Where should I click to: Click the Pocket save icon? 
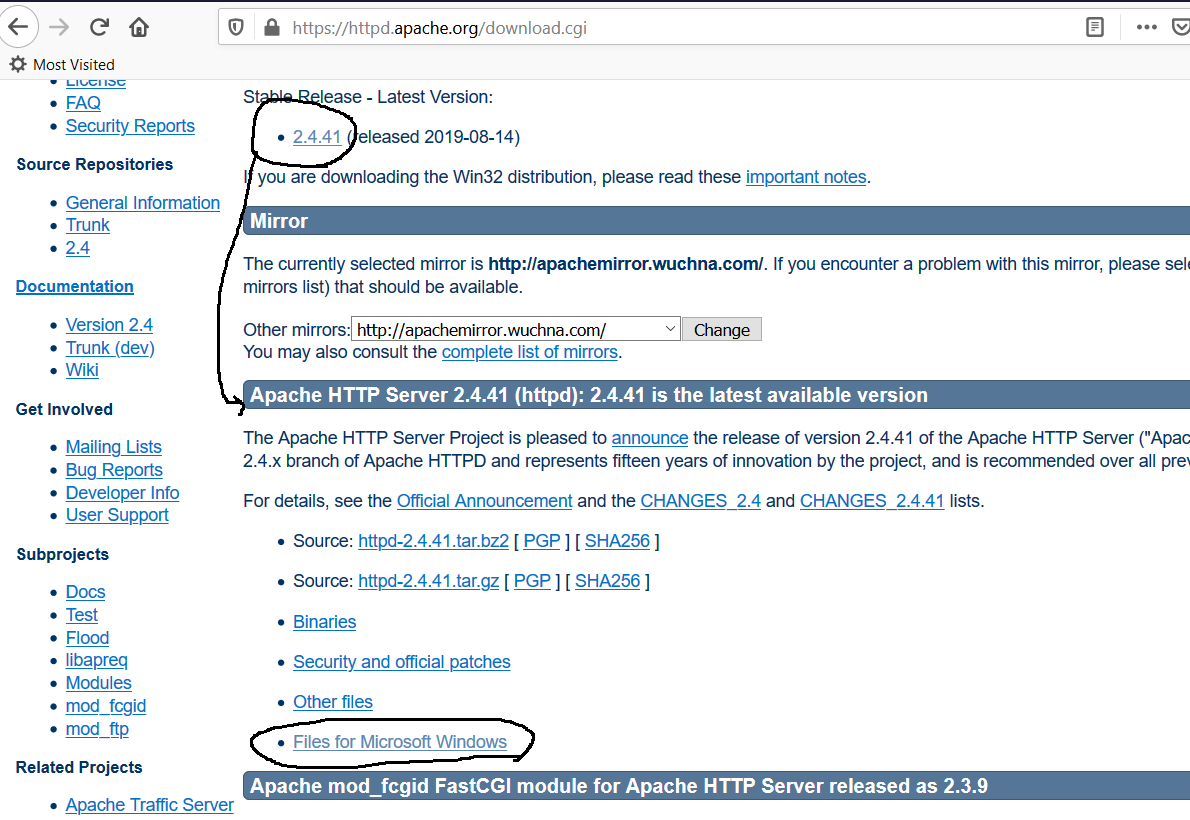[x=1180, y=28]
